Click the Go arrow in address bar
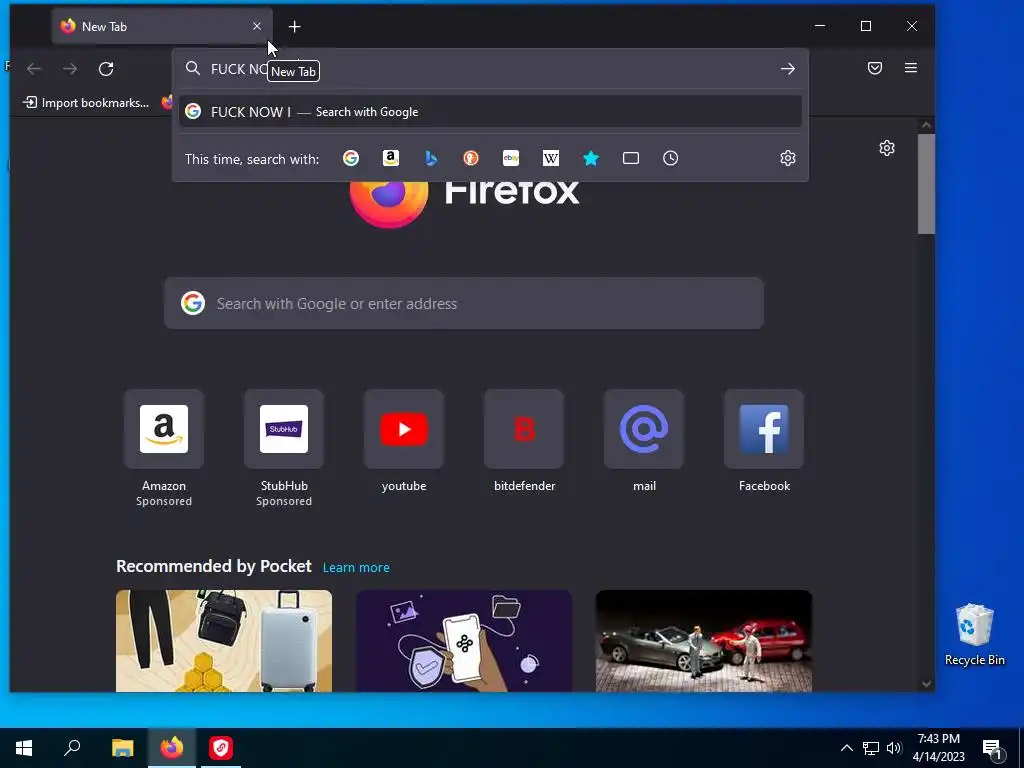This screenshot has width=1024, height=768. (x=788, y=69)
